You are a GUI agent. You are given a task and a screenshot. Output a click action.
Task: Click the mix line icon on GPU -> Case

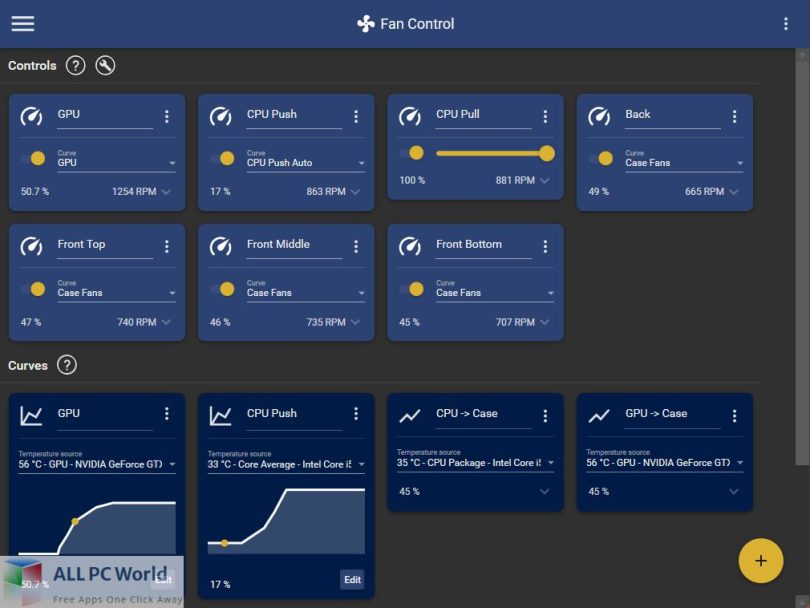pyautogui.click(x=599, y=416)
